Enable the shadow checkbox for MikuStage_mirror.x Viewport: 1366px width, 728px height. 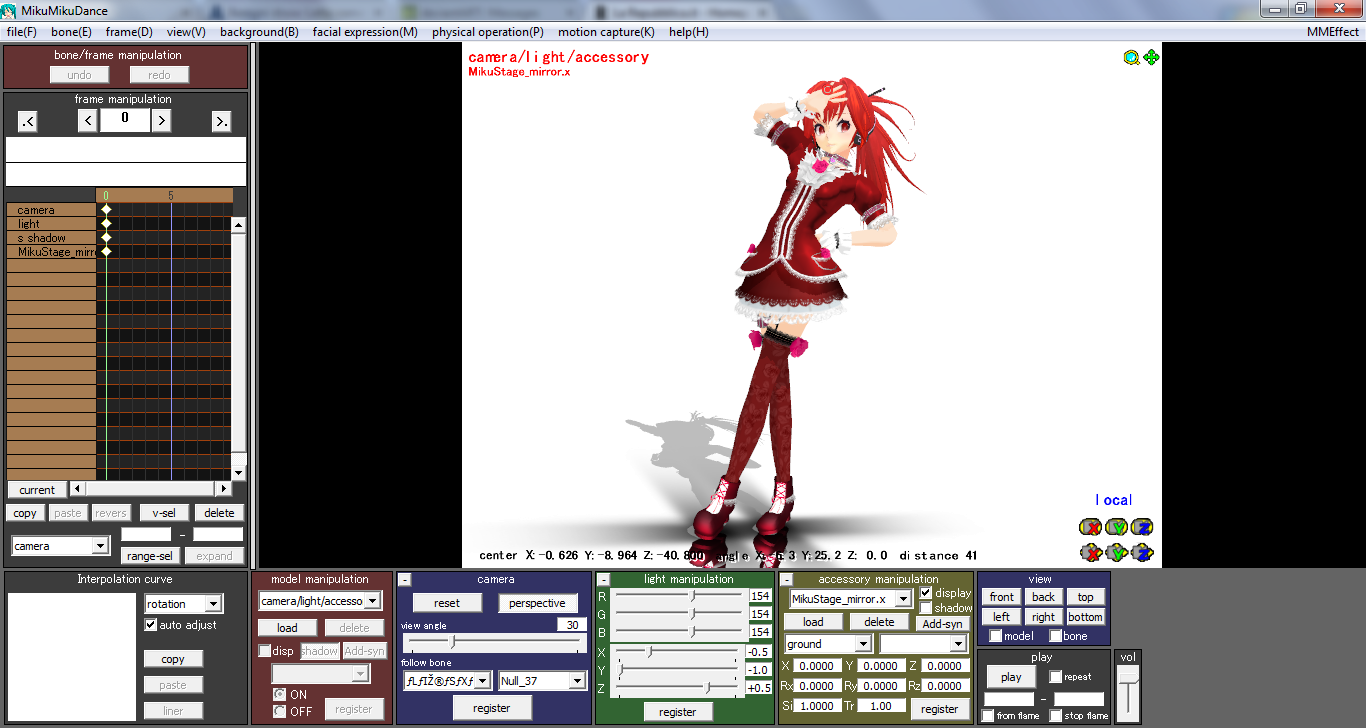tap(926, 607)
